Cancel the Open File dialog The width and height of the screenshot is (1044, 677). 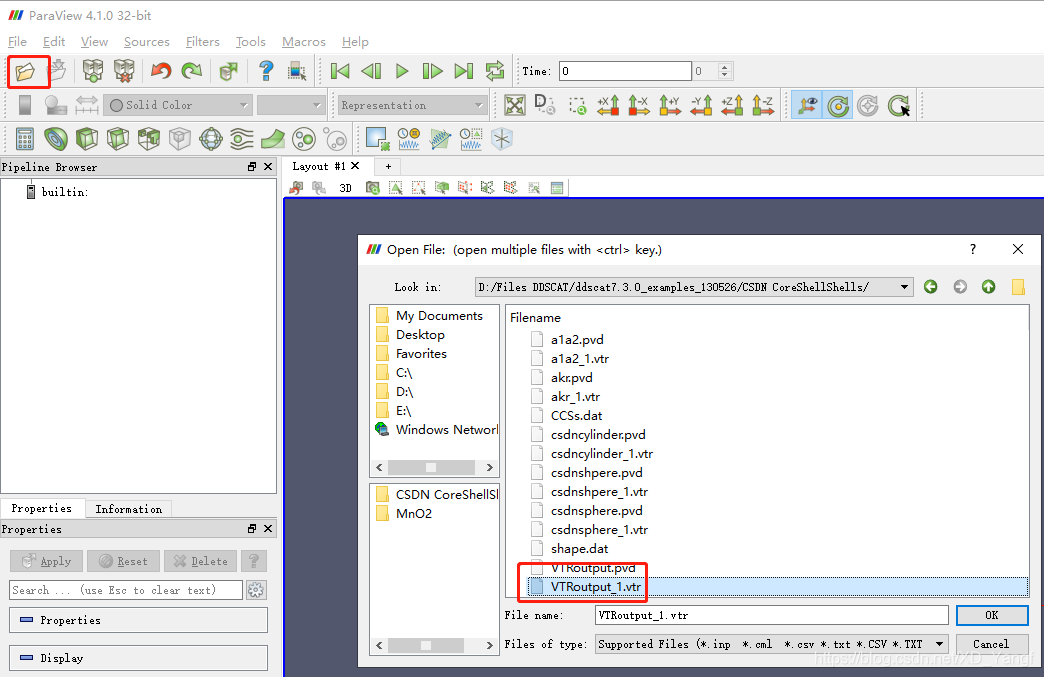coord(991,644)
